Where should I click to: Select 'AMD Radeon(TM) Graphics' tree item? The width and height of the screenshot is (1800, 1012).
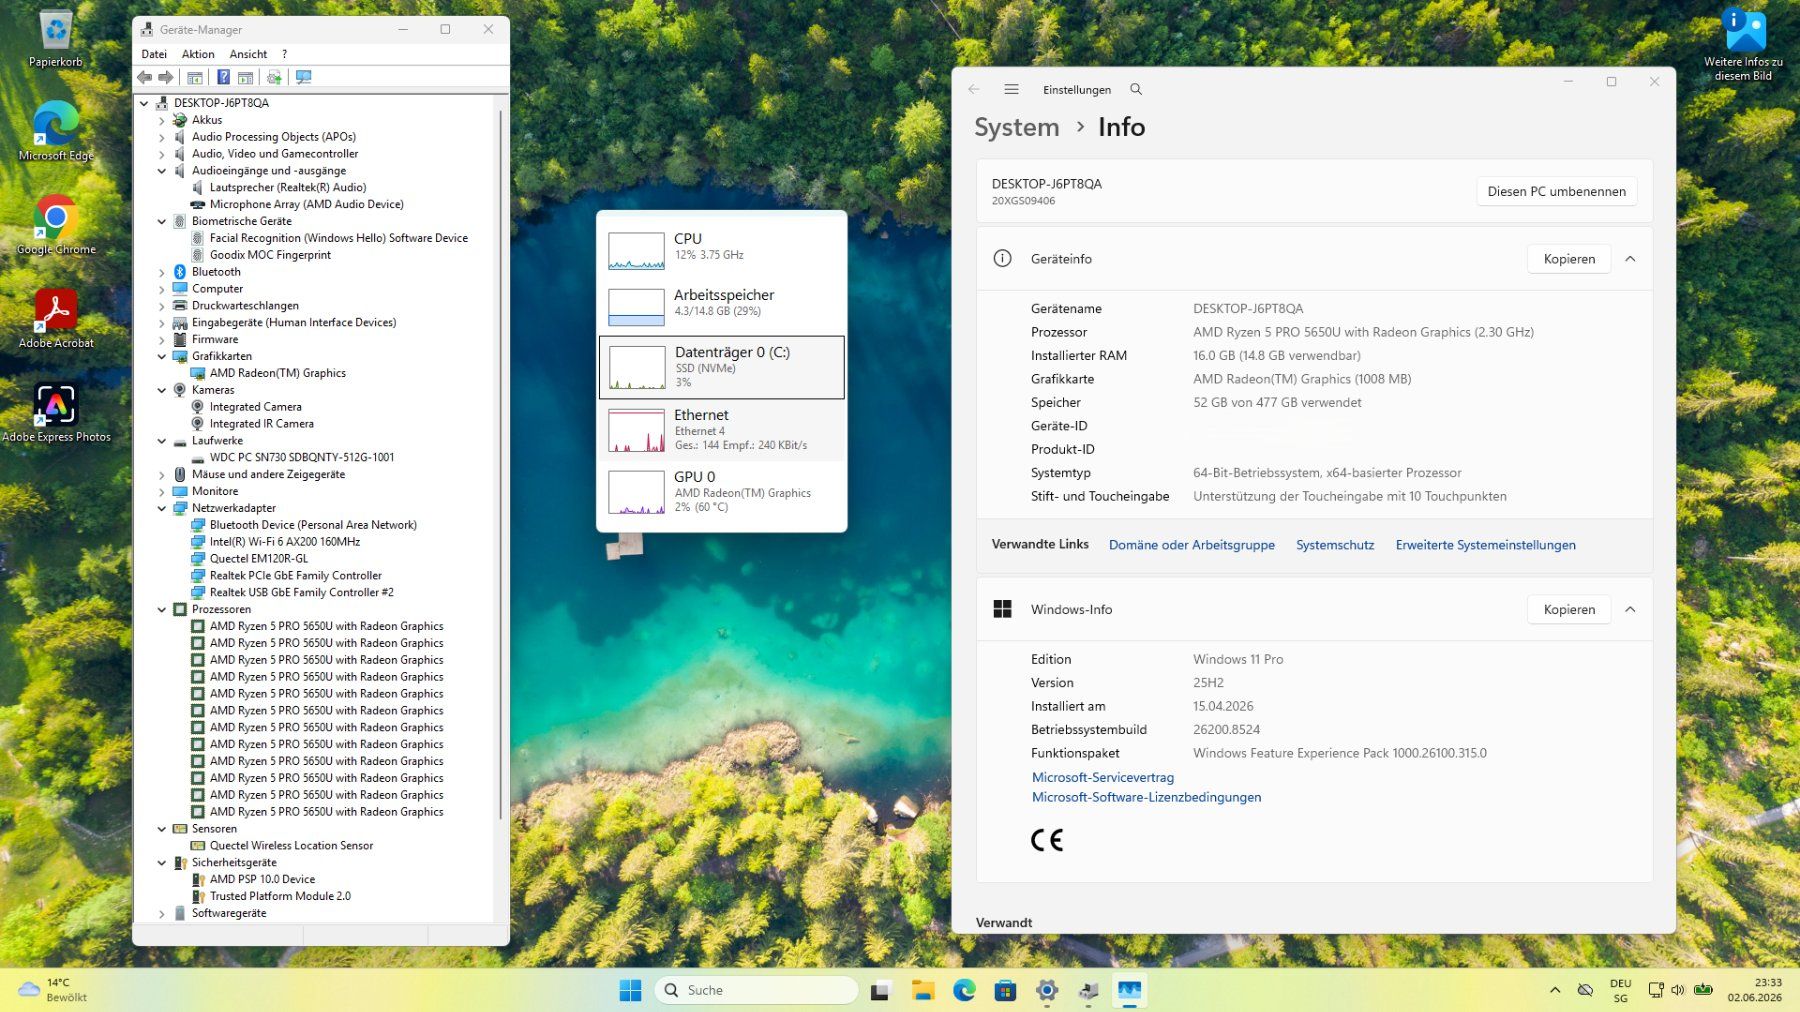pyautogui.click(x=277, y=373)
